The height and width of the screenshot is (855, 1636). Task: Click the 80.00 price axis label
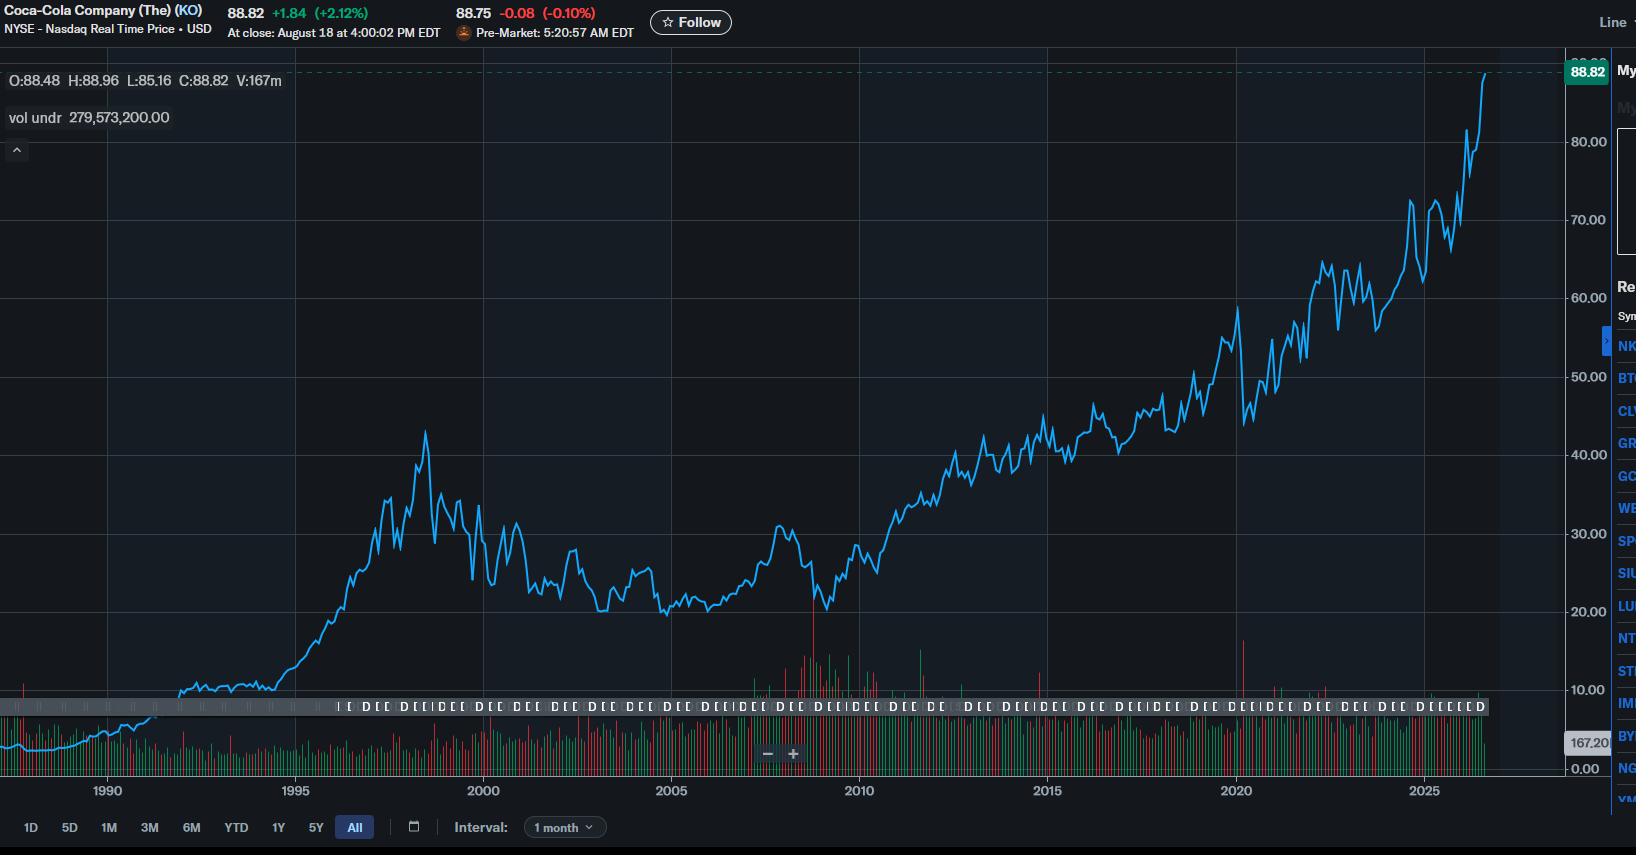[1589, 142]
